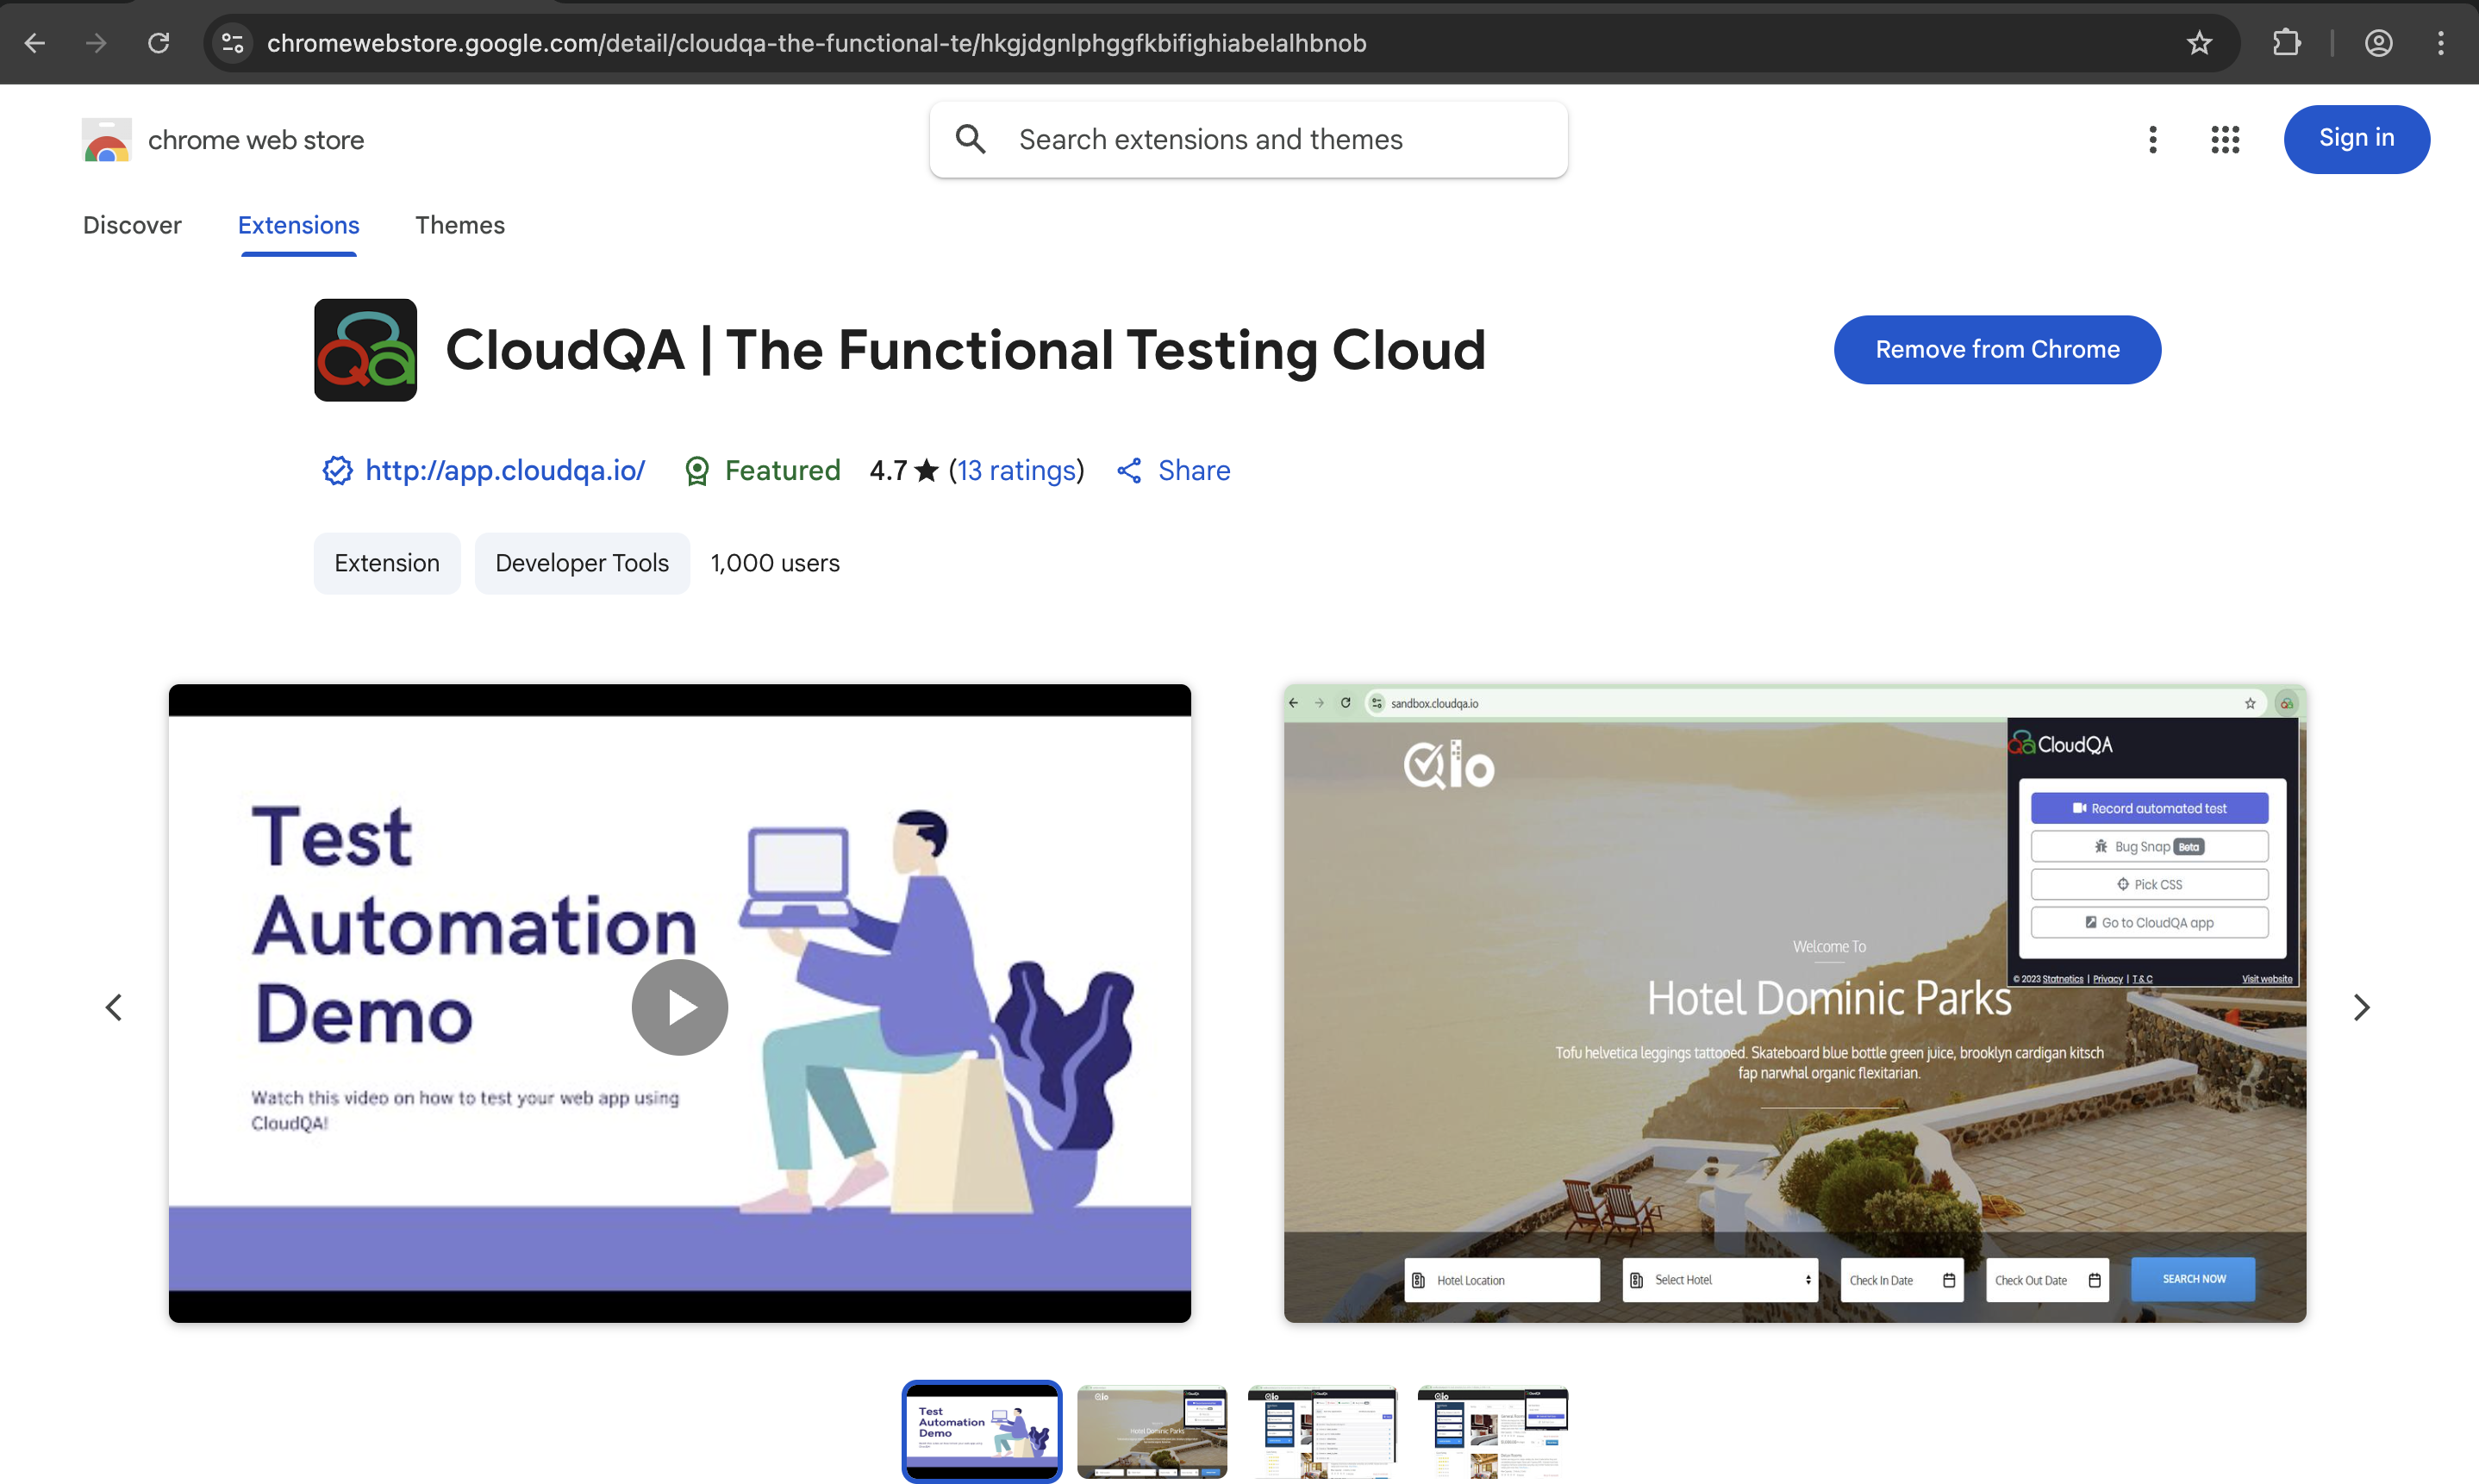The width and height of the screenshot is (2479, 1484).
Task: Toggle the bookmark star in the address bar
Action: tap(2200, 43)
